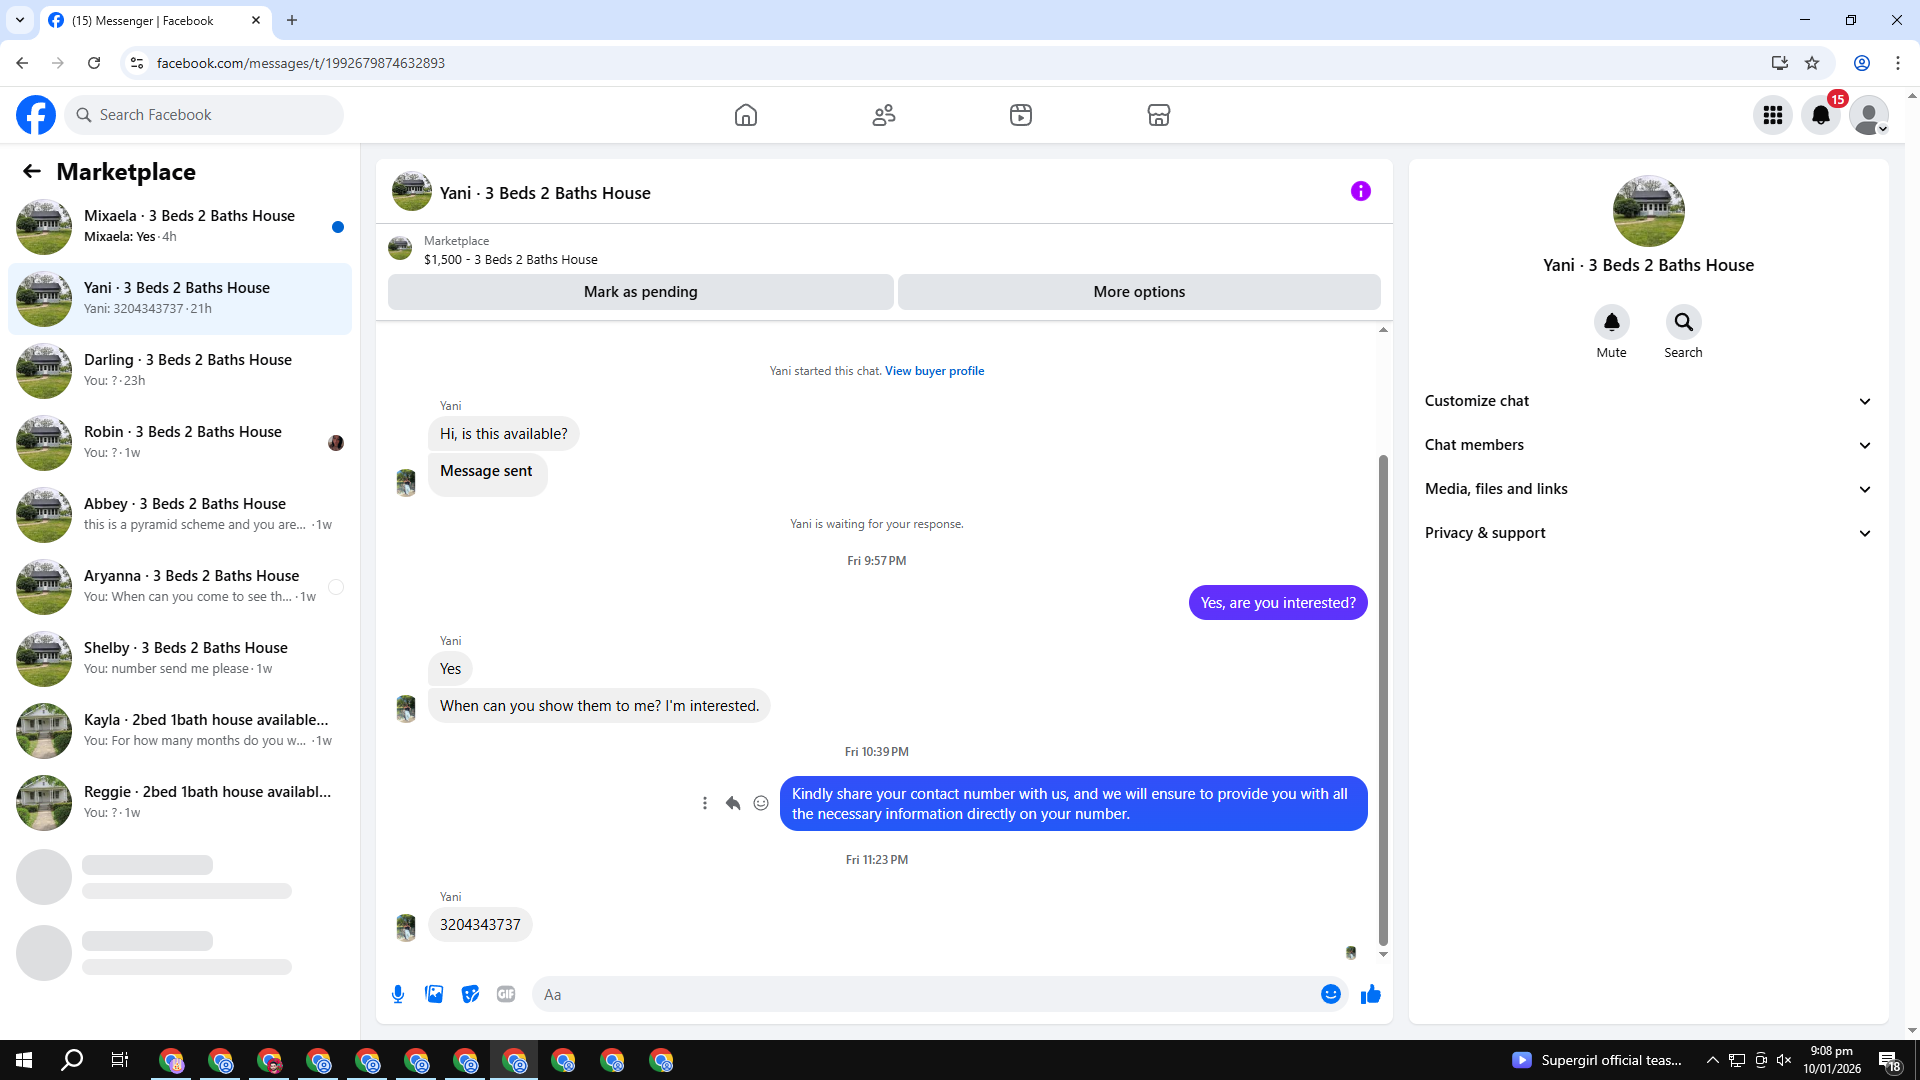Send a thumbs up like
Screen dimensions: 1920x1080
pyautogui.click(x=1370, y=994)
